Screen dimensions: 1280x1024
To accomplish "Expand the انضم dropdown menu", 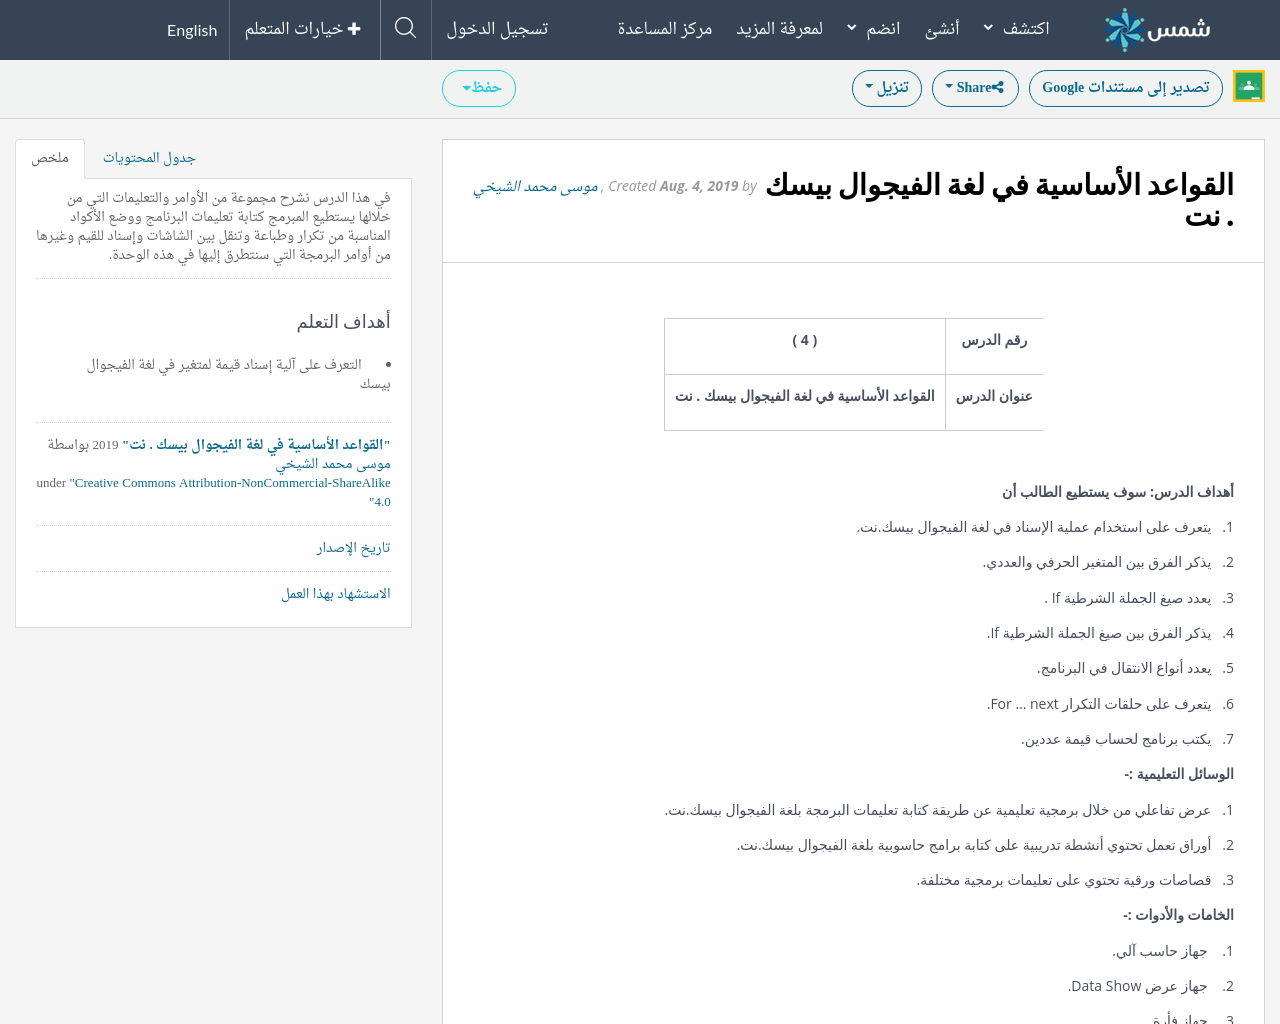I will pos(873,28).
